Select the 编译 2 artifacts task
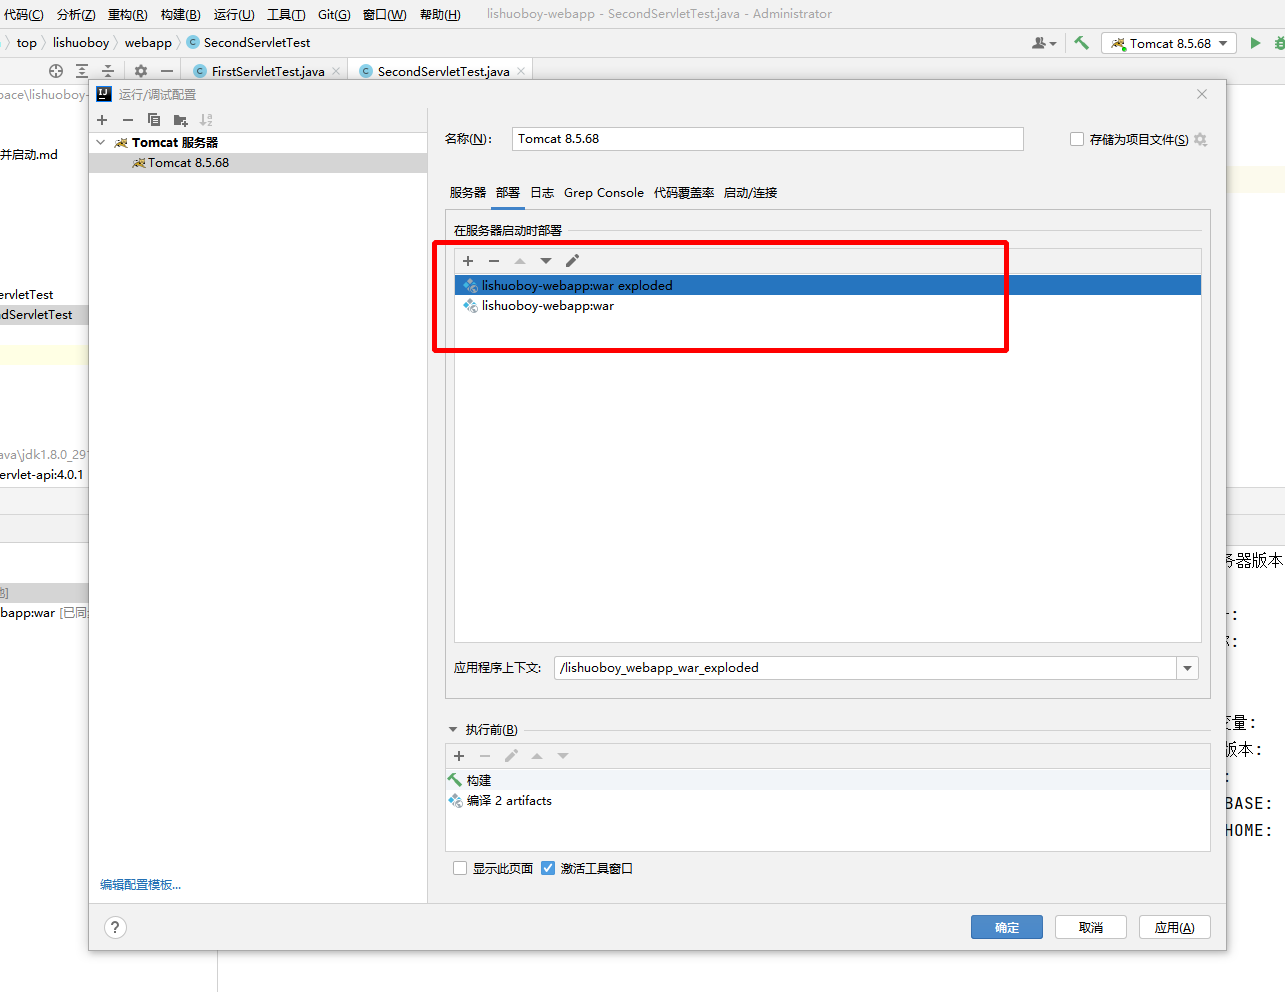Viewport: 1285px width, 992px height. (828, 801)
